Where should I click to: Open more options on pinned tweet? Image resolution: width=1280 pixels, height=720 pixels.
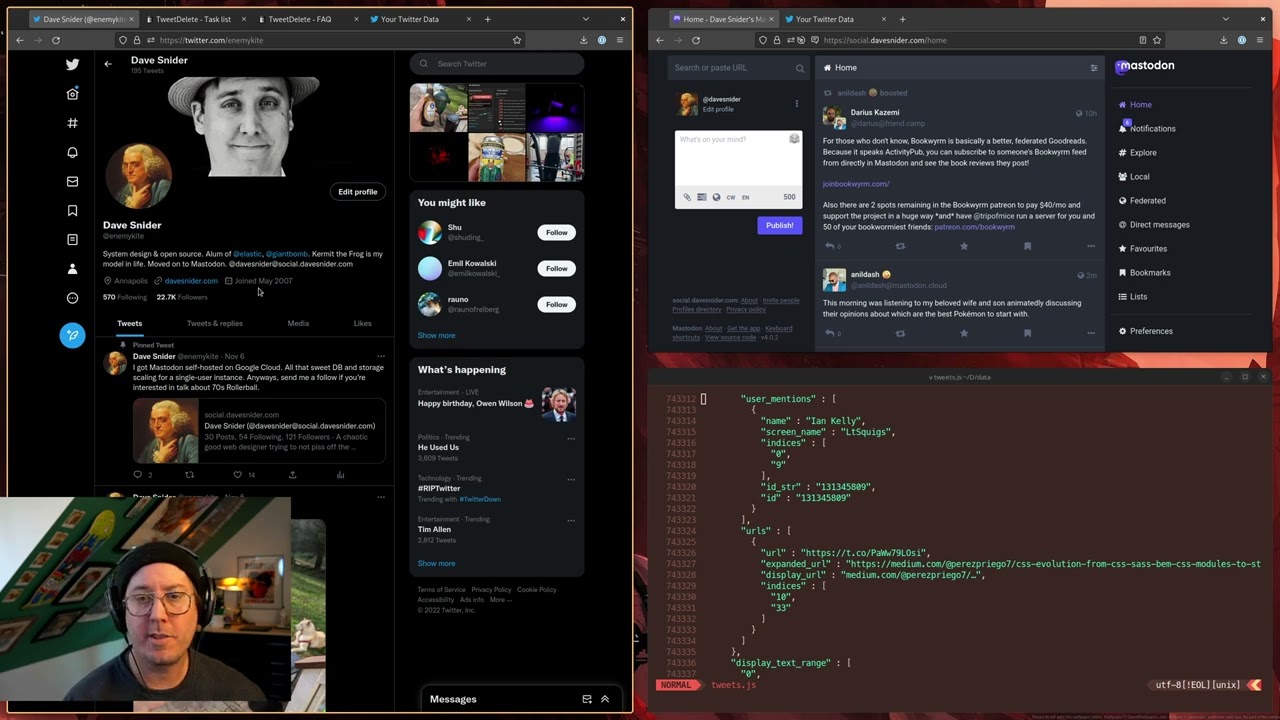[x=381, y=356]
